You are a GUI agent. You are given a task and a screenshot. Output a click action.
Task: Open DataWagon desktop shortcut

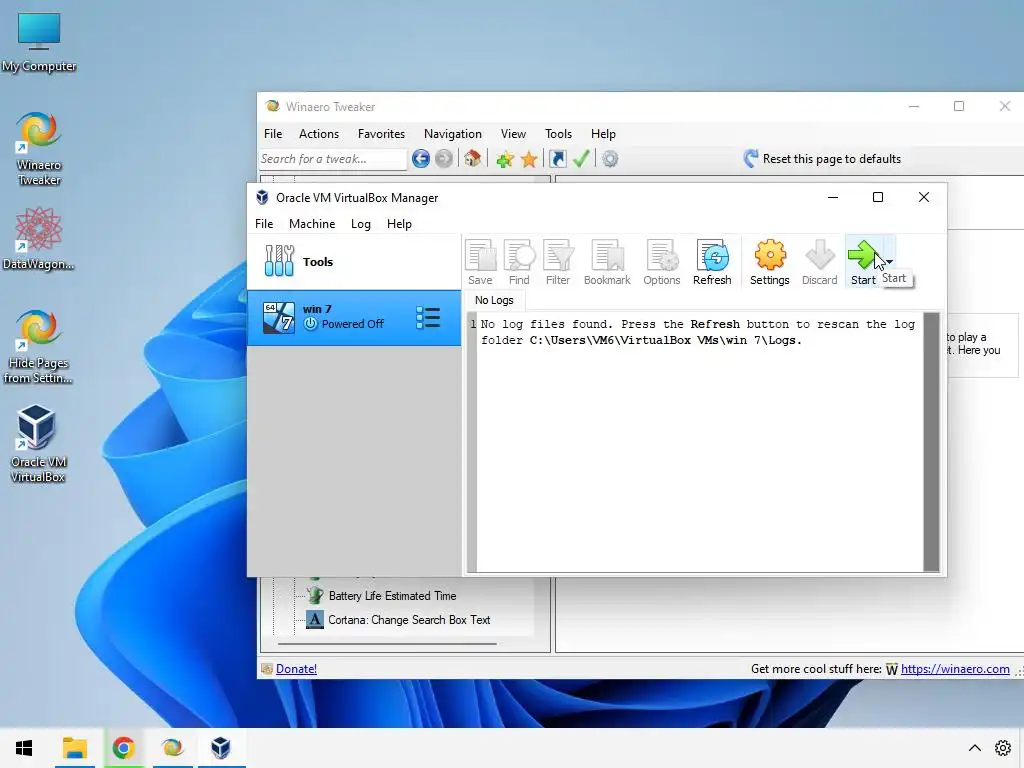39,239
